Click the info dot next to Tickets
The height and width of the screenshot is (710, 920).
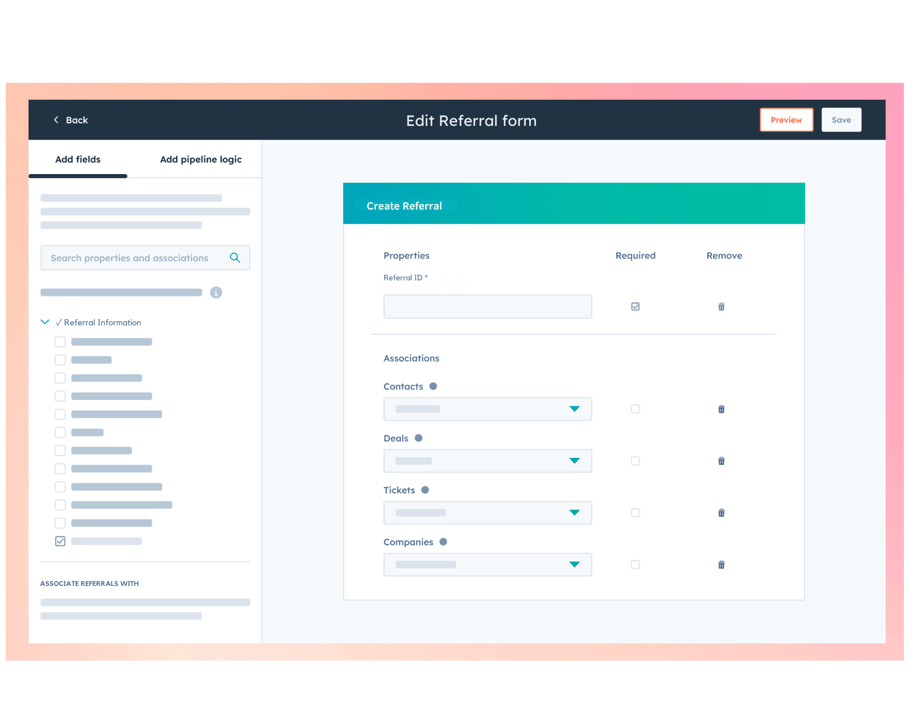coord(425,490)
